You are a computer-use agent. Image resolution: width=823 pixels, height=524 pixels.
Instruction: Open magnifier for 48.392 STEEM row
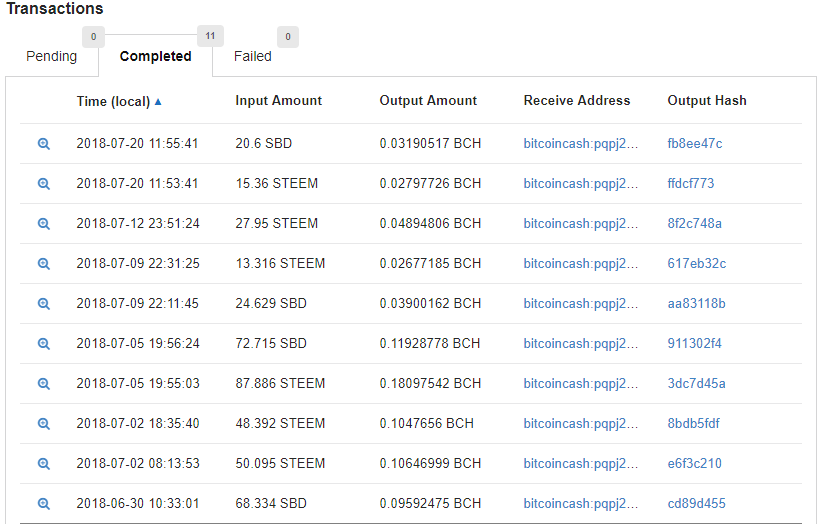[x=44, y=424]
